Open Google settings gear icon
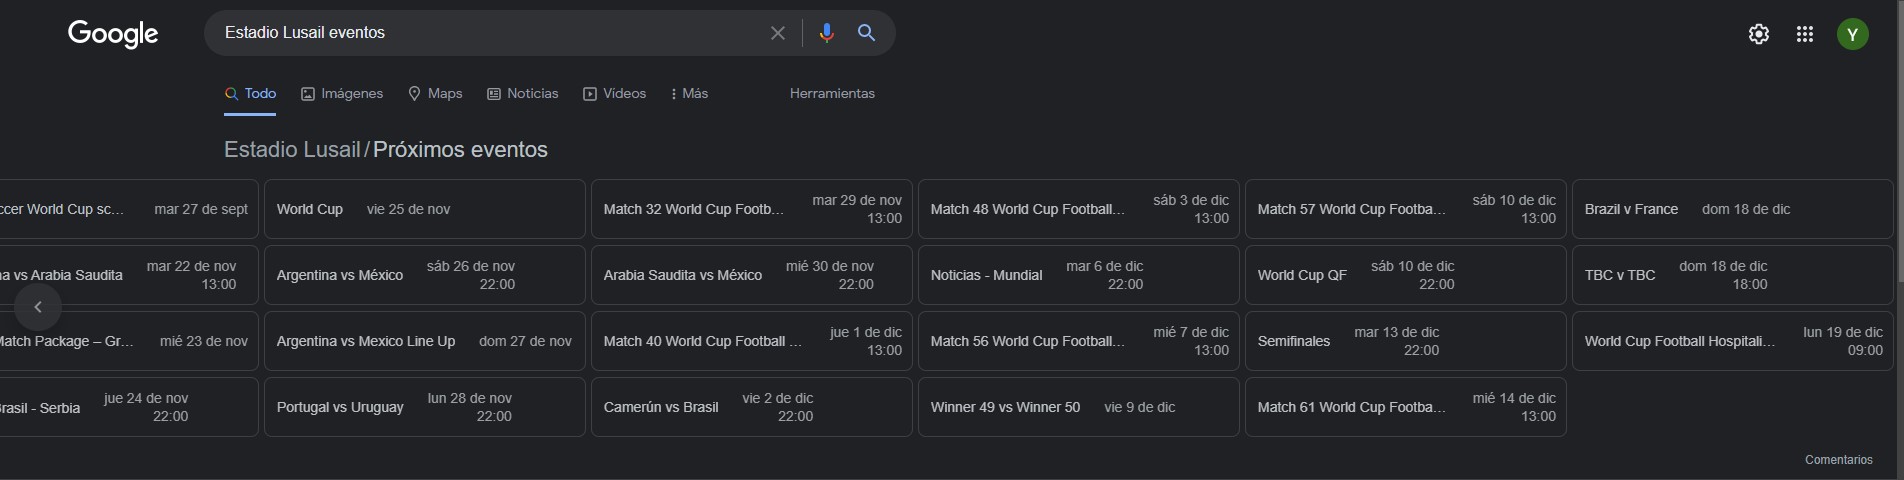This screenshot has width=1904, height=480. pyautogui.click(x=1758, y=34)
